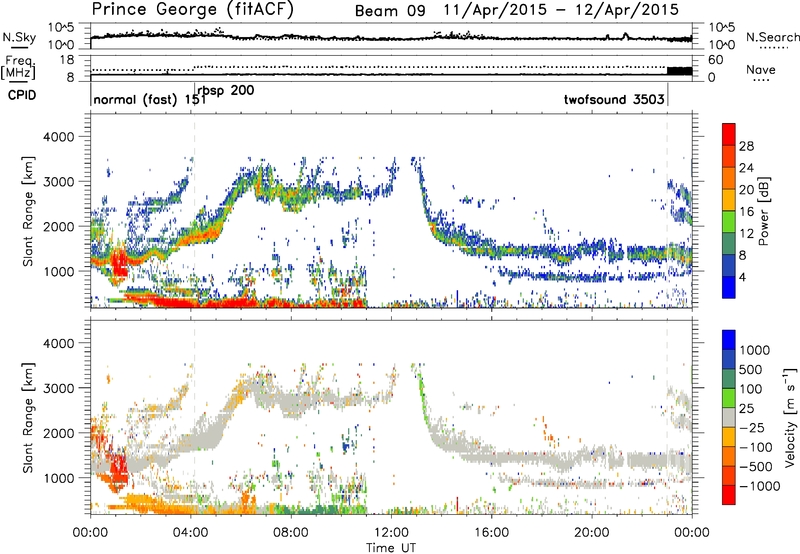Click the "Prince George (fitACF)" plot title
800x554 pixels.
192,9
